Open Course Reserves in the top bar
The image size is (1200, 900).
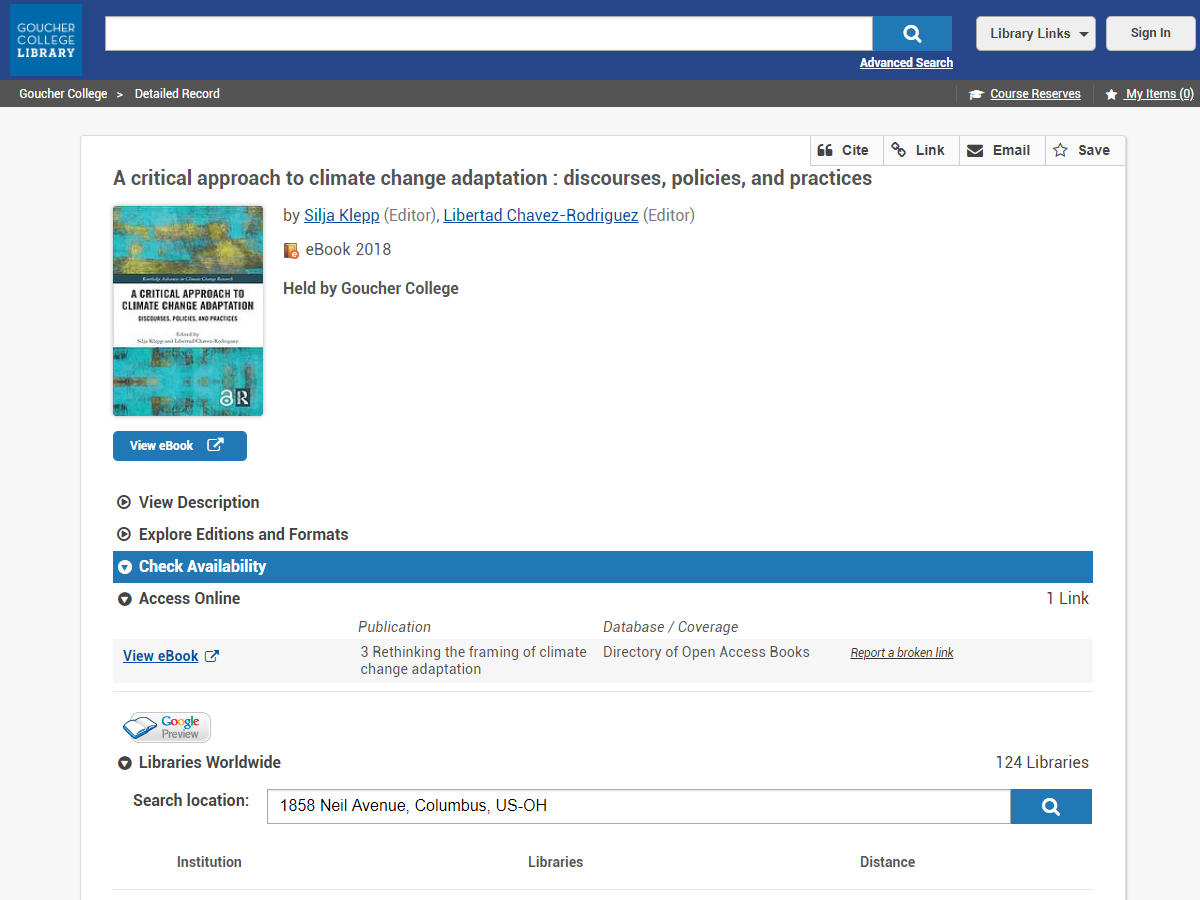[1034, 94]
